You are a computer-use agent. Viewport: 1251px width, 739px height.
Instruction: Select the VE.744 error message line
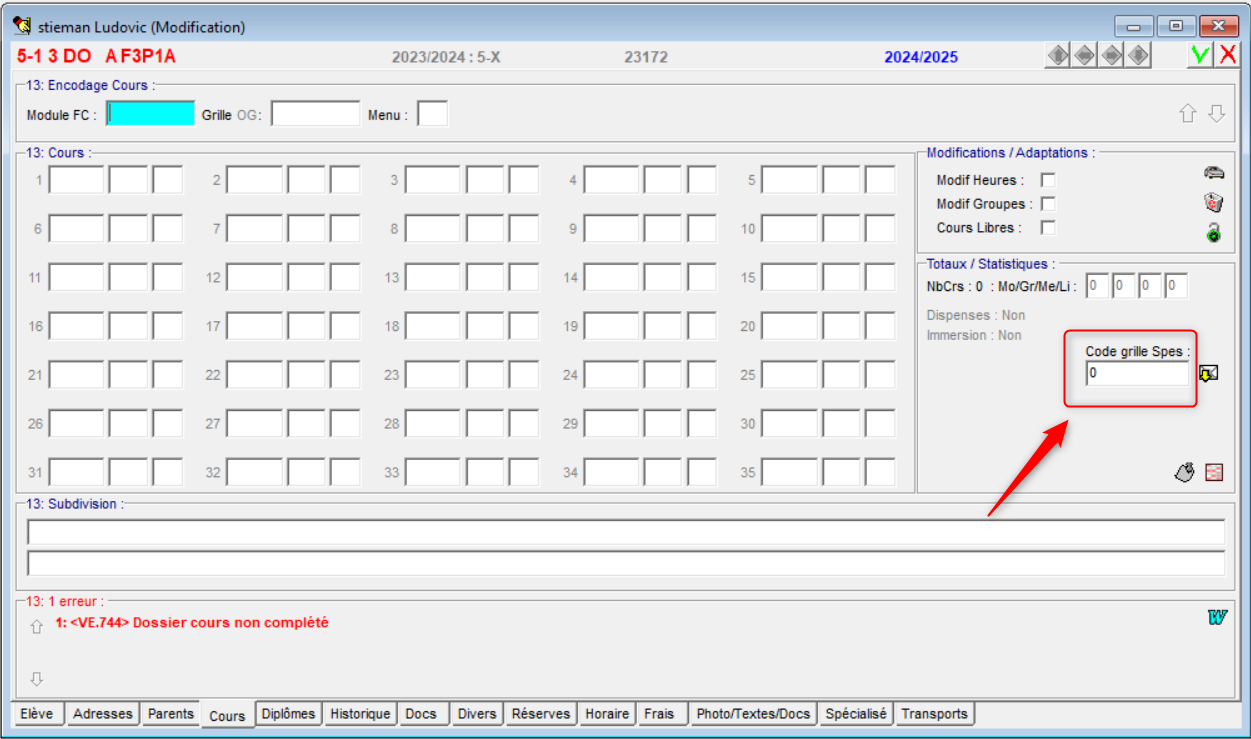[192, 623]
